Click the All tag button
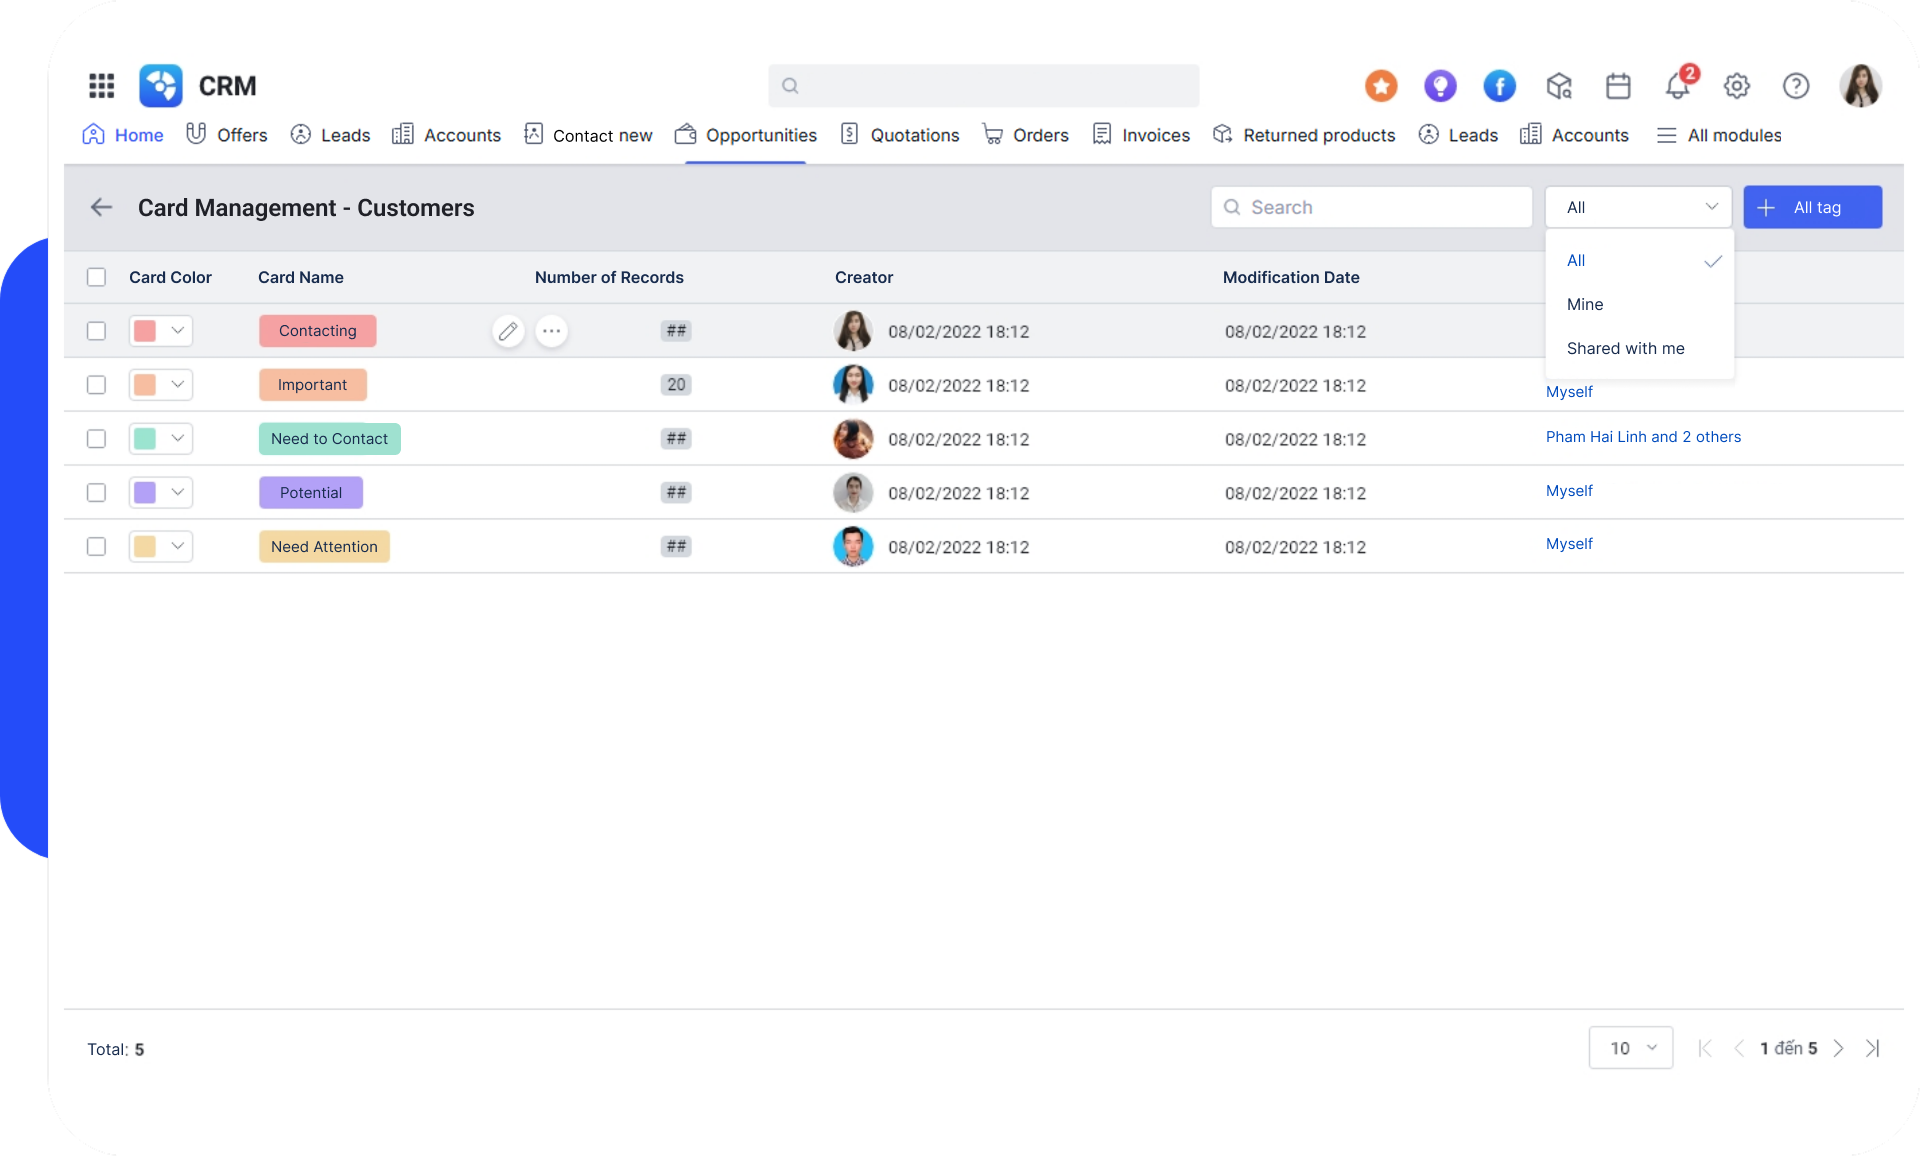The width and height of the screenshot is (1920, 1156). [x=1812, y=207]
